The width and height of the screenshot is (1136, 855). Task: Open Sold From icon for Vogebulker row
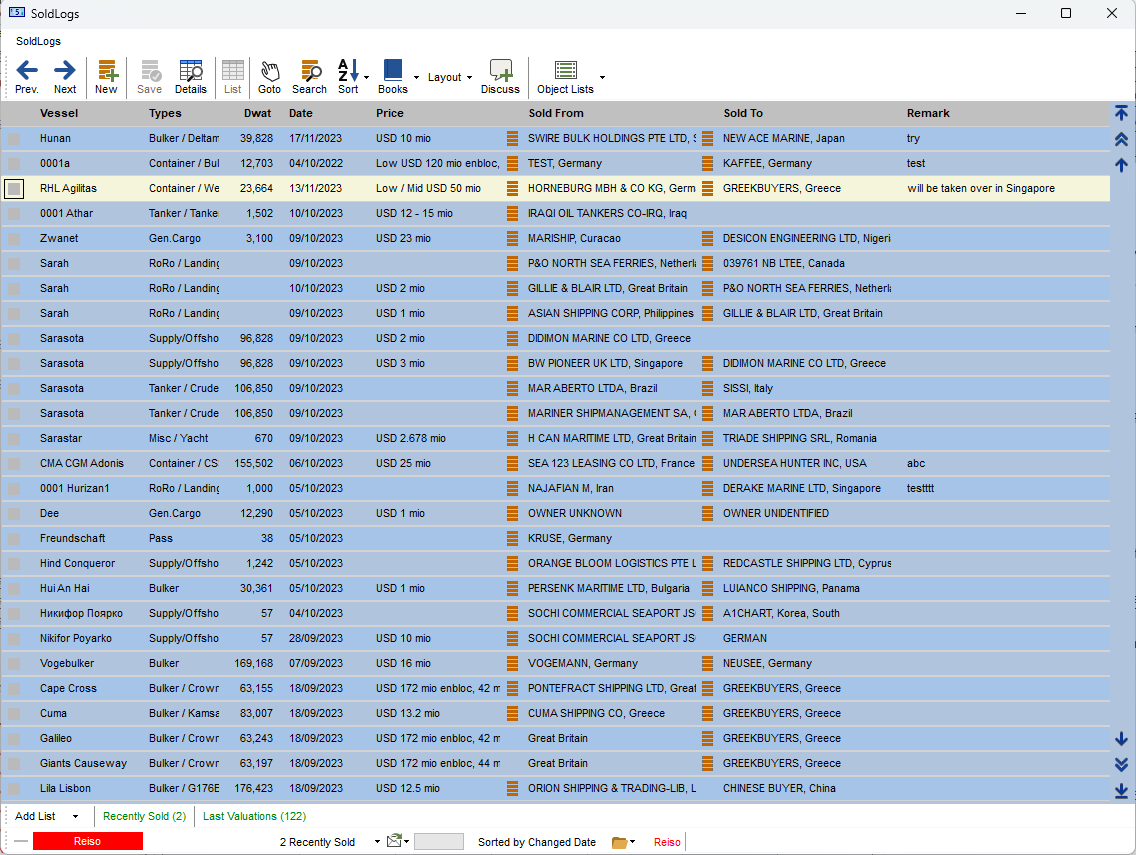click(512, 664)
